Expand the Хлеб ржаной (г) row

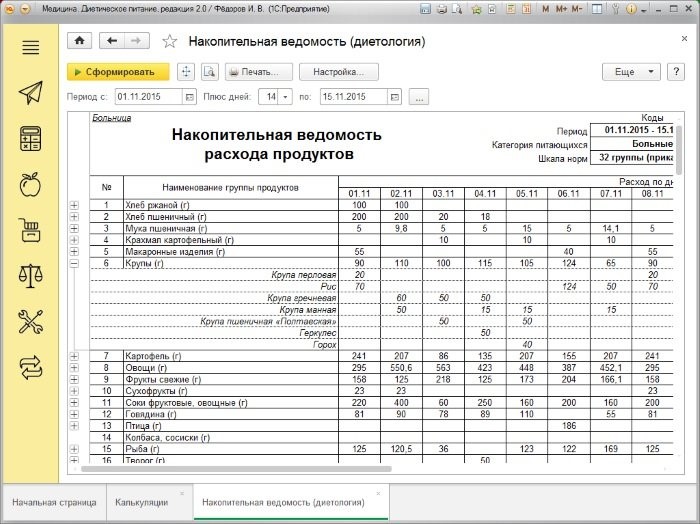coord(74,205)
